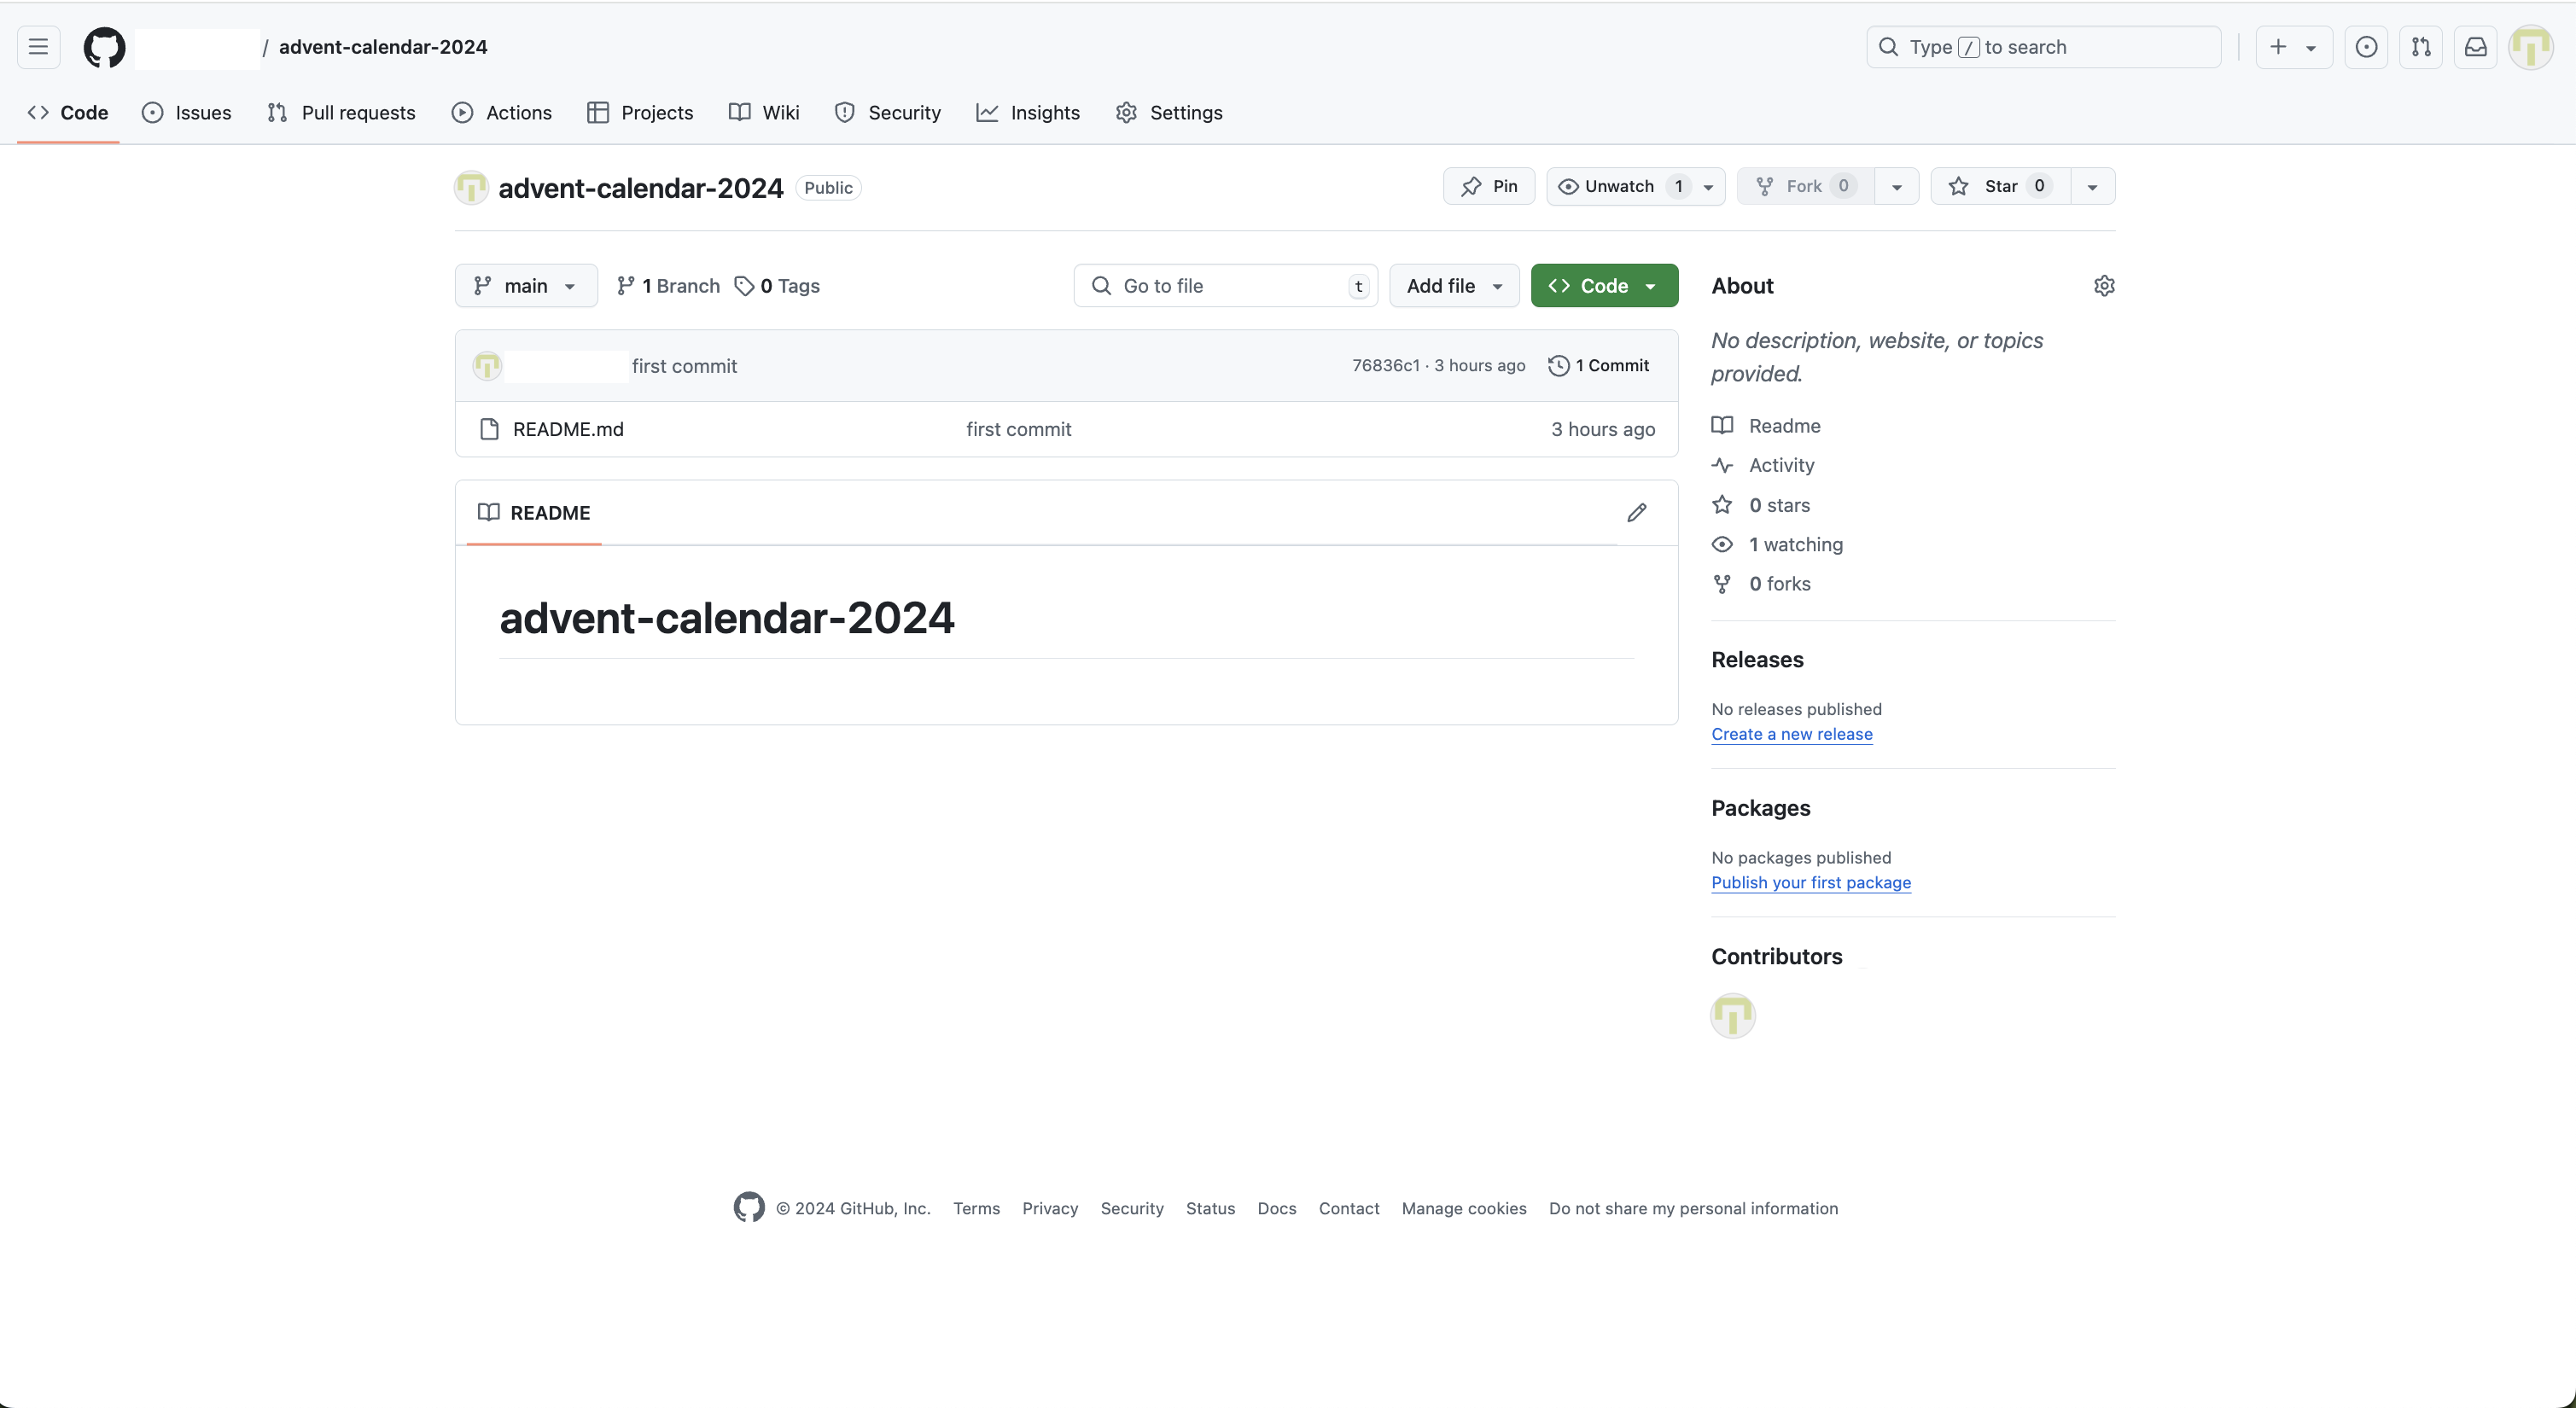Screen dimensions: 2576x1408
Task: Click the Publish your first package link
Action: coord(1810,883)
